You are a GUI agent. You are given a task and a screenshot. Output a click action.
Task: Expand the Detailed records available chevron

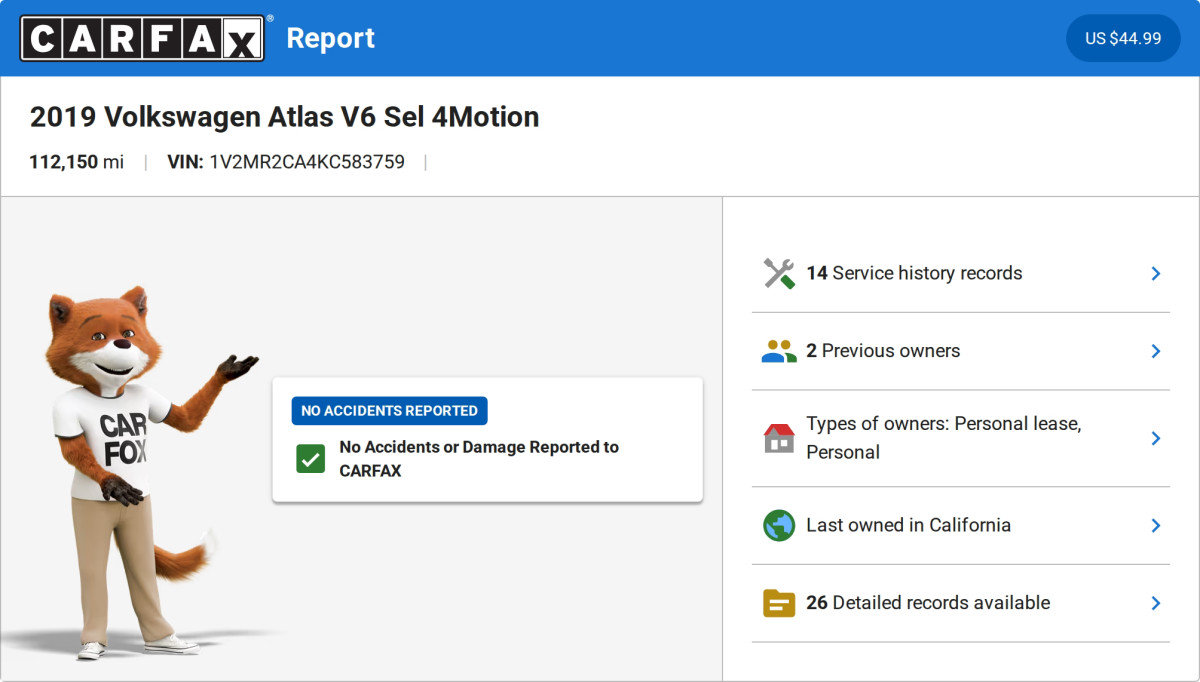pos(1155,603)
